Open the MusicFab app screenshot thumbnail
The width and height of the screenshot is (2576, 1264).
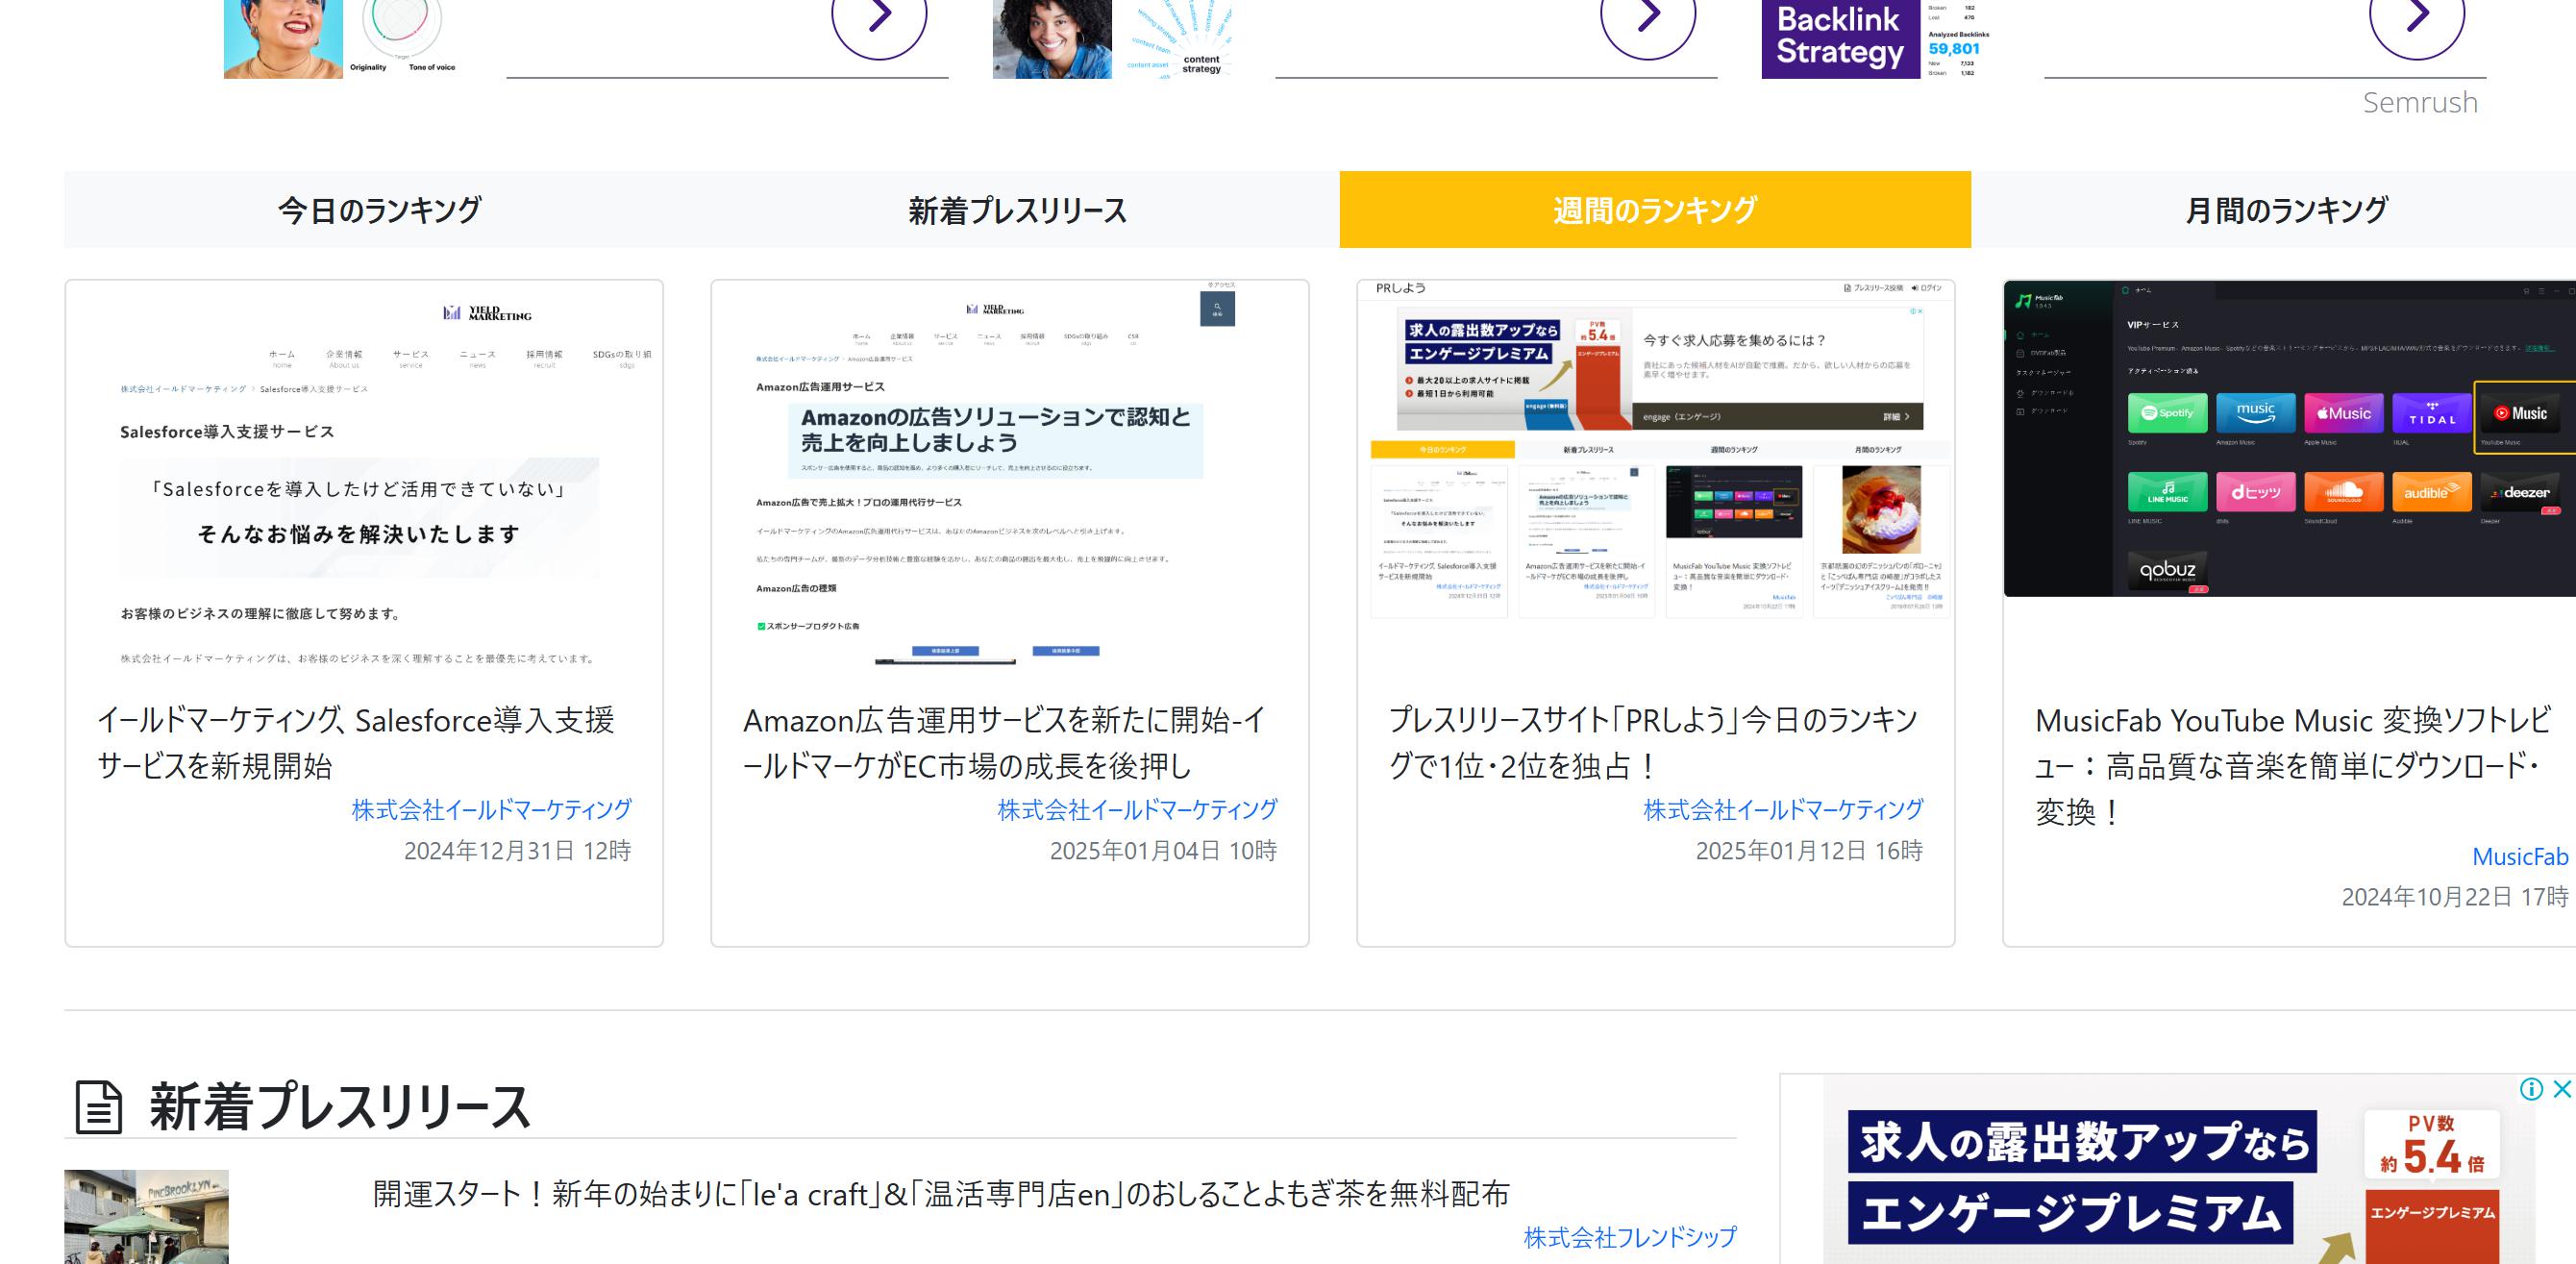tap(2290, 438)
